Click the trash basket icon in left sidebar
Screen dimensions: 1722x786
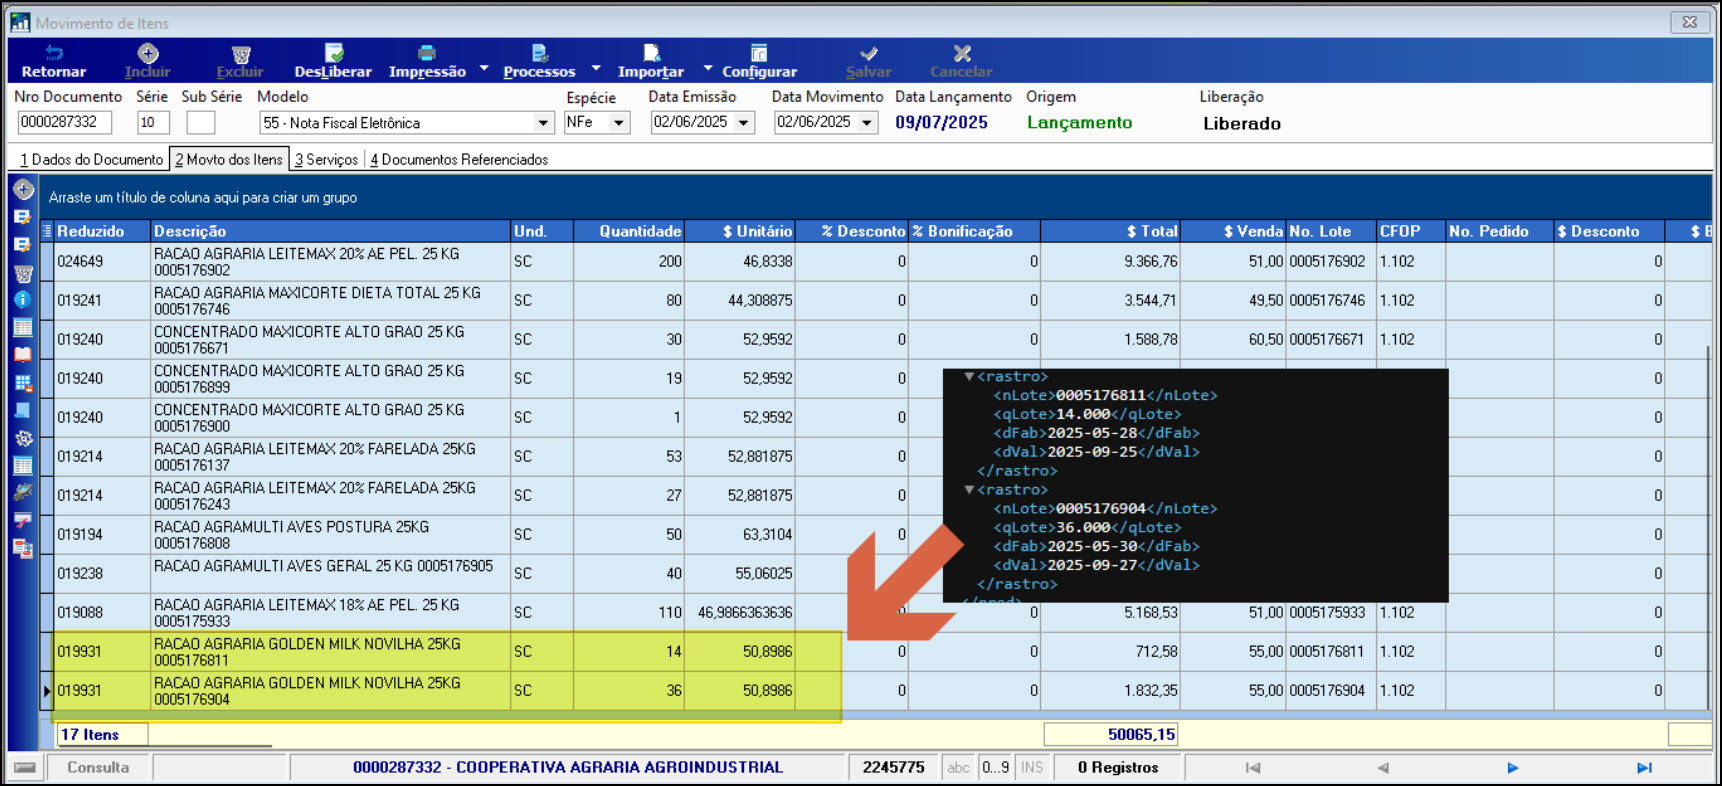(x=24, y=273)
